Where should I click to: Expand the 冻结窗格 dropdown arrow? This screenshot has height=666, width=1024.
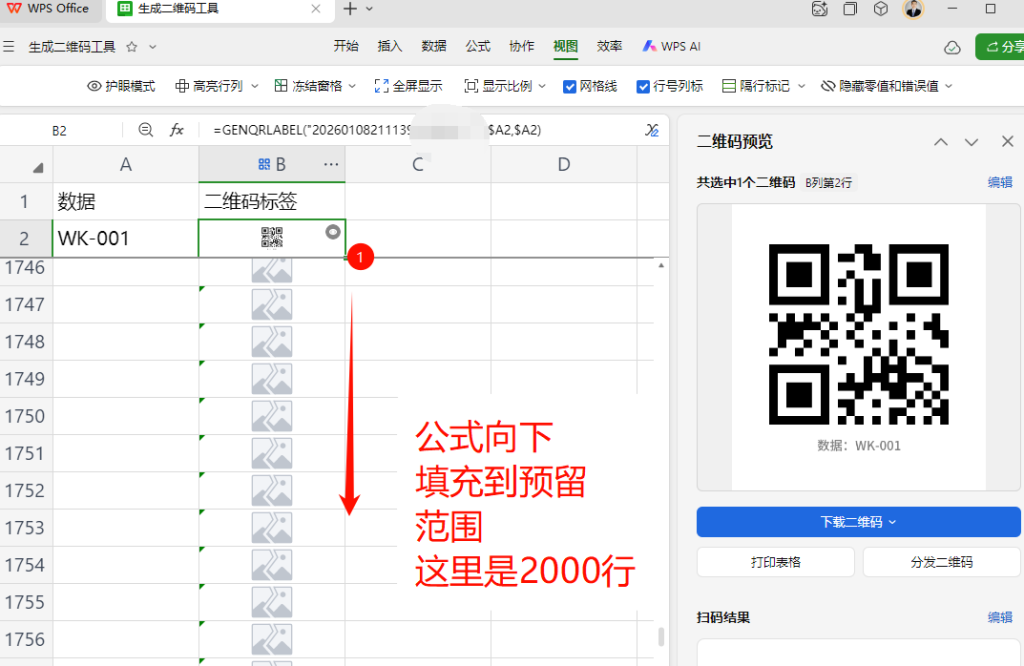[x=353, y=86]
